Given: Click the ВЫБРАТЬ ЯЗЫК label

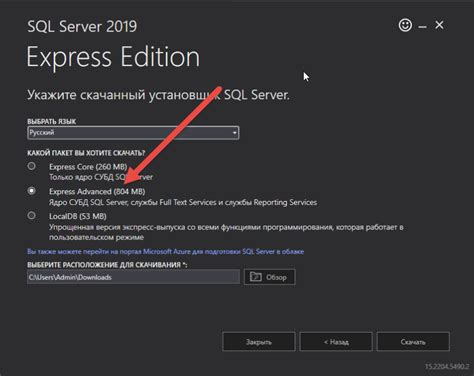Looking at the screenshot, I should (x=52, y=121).
